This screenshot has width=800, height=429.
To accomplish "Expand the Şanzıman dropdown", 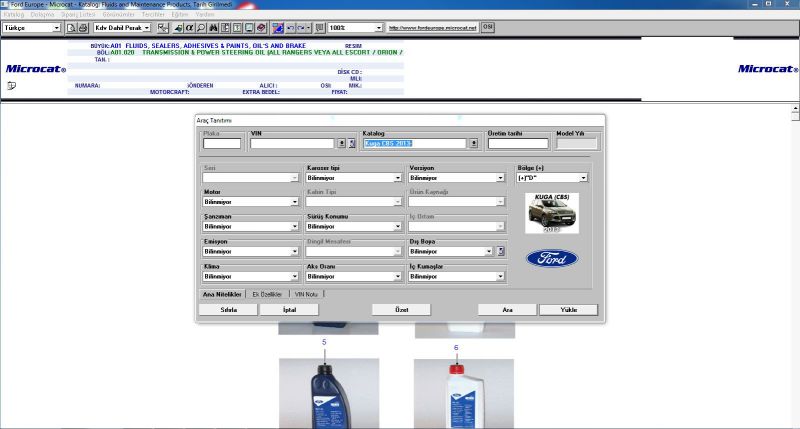I will 294,226.
